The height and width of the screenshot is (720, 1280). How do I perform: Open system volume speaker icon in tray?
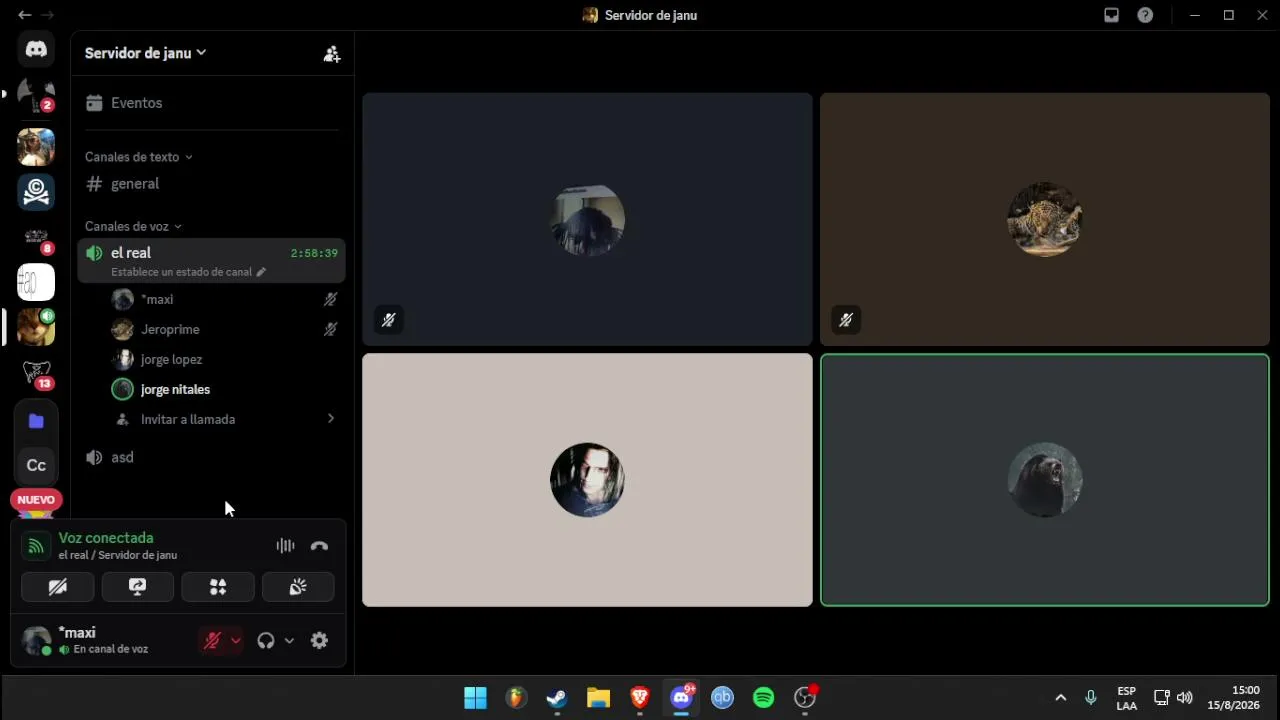point(1185,698)
